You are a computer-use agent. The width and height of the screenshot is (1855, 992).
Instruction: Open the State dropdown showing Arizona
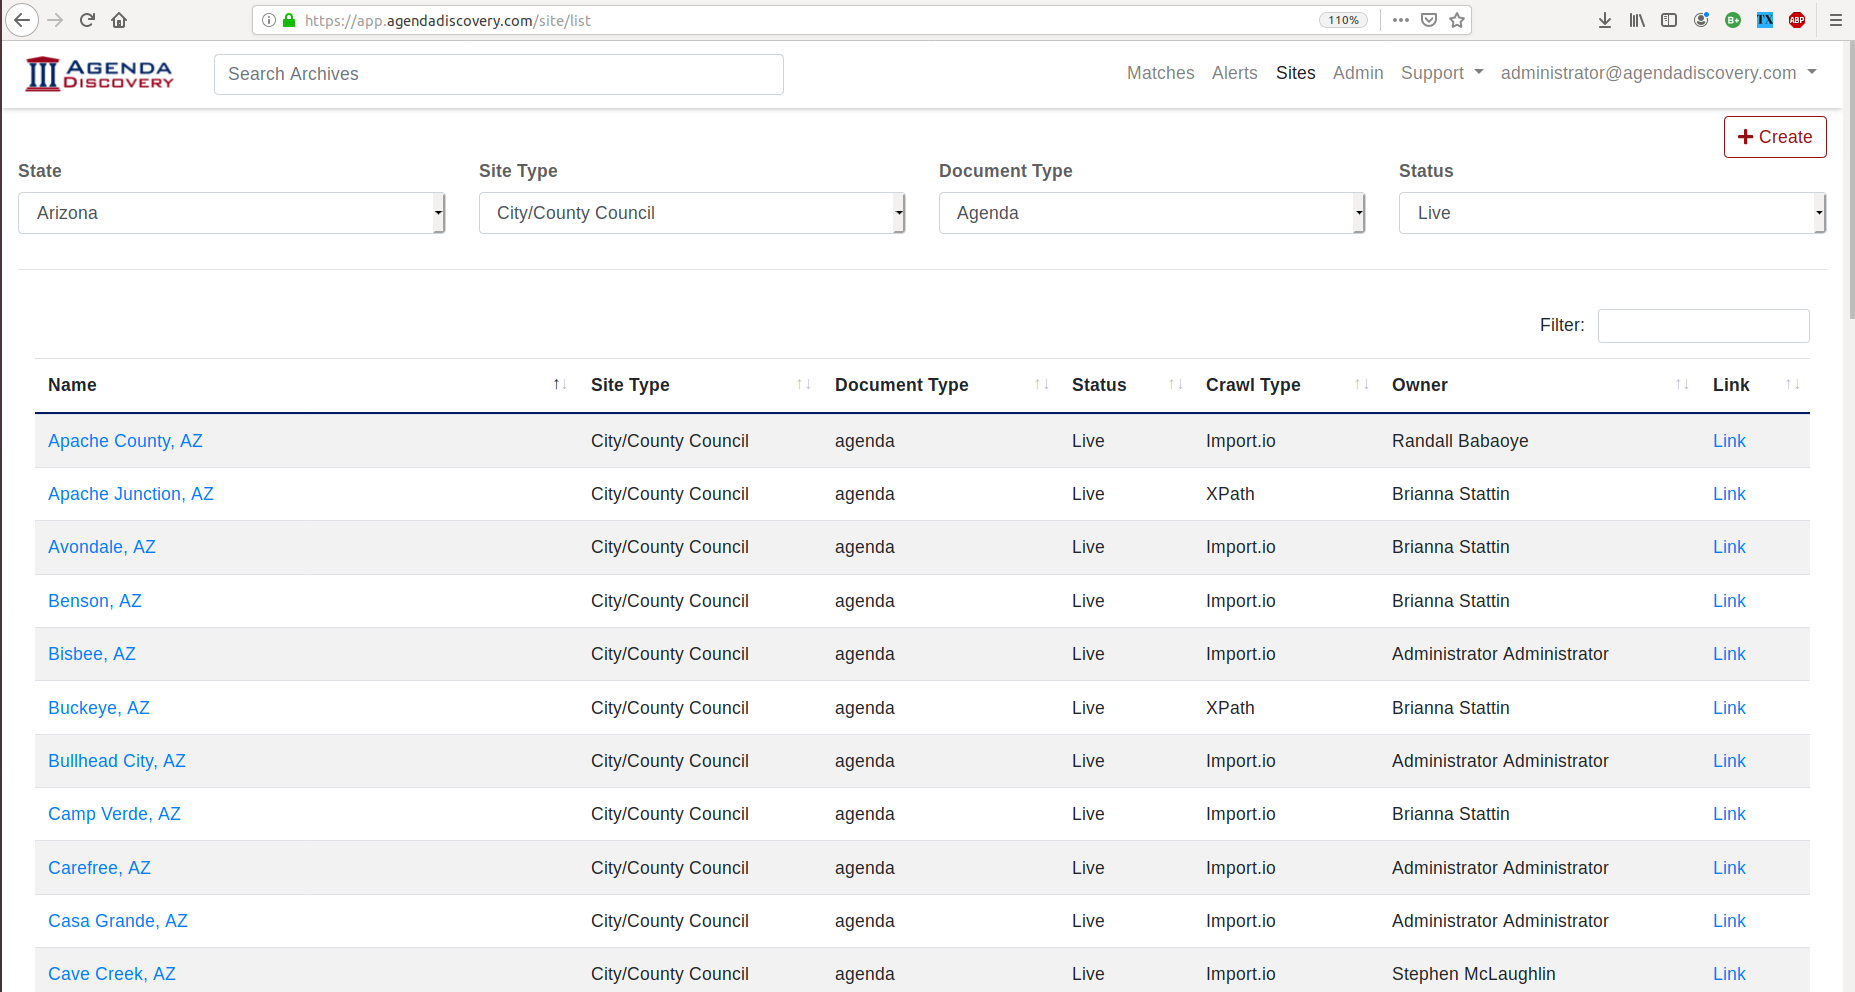pos(231,213)
